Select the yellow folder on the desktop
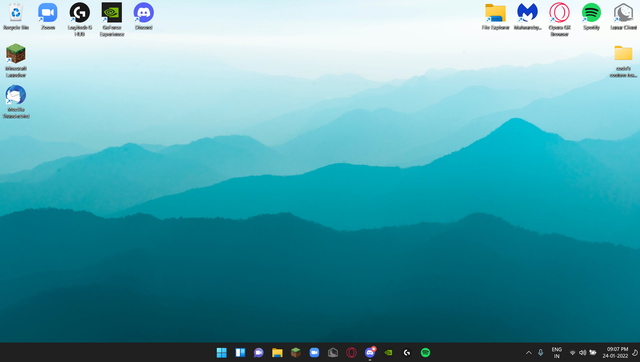The height and width of the screenshot is (362, 640). tap(623, 61)
